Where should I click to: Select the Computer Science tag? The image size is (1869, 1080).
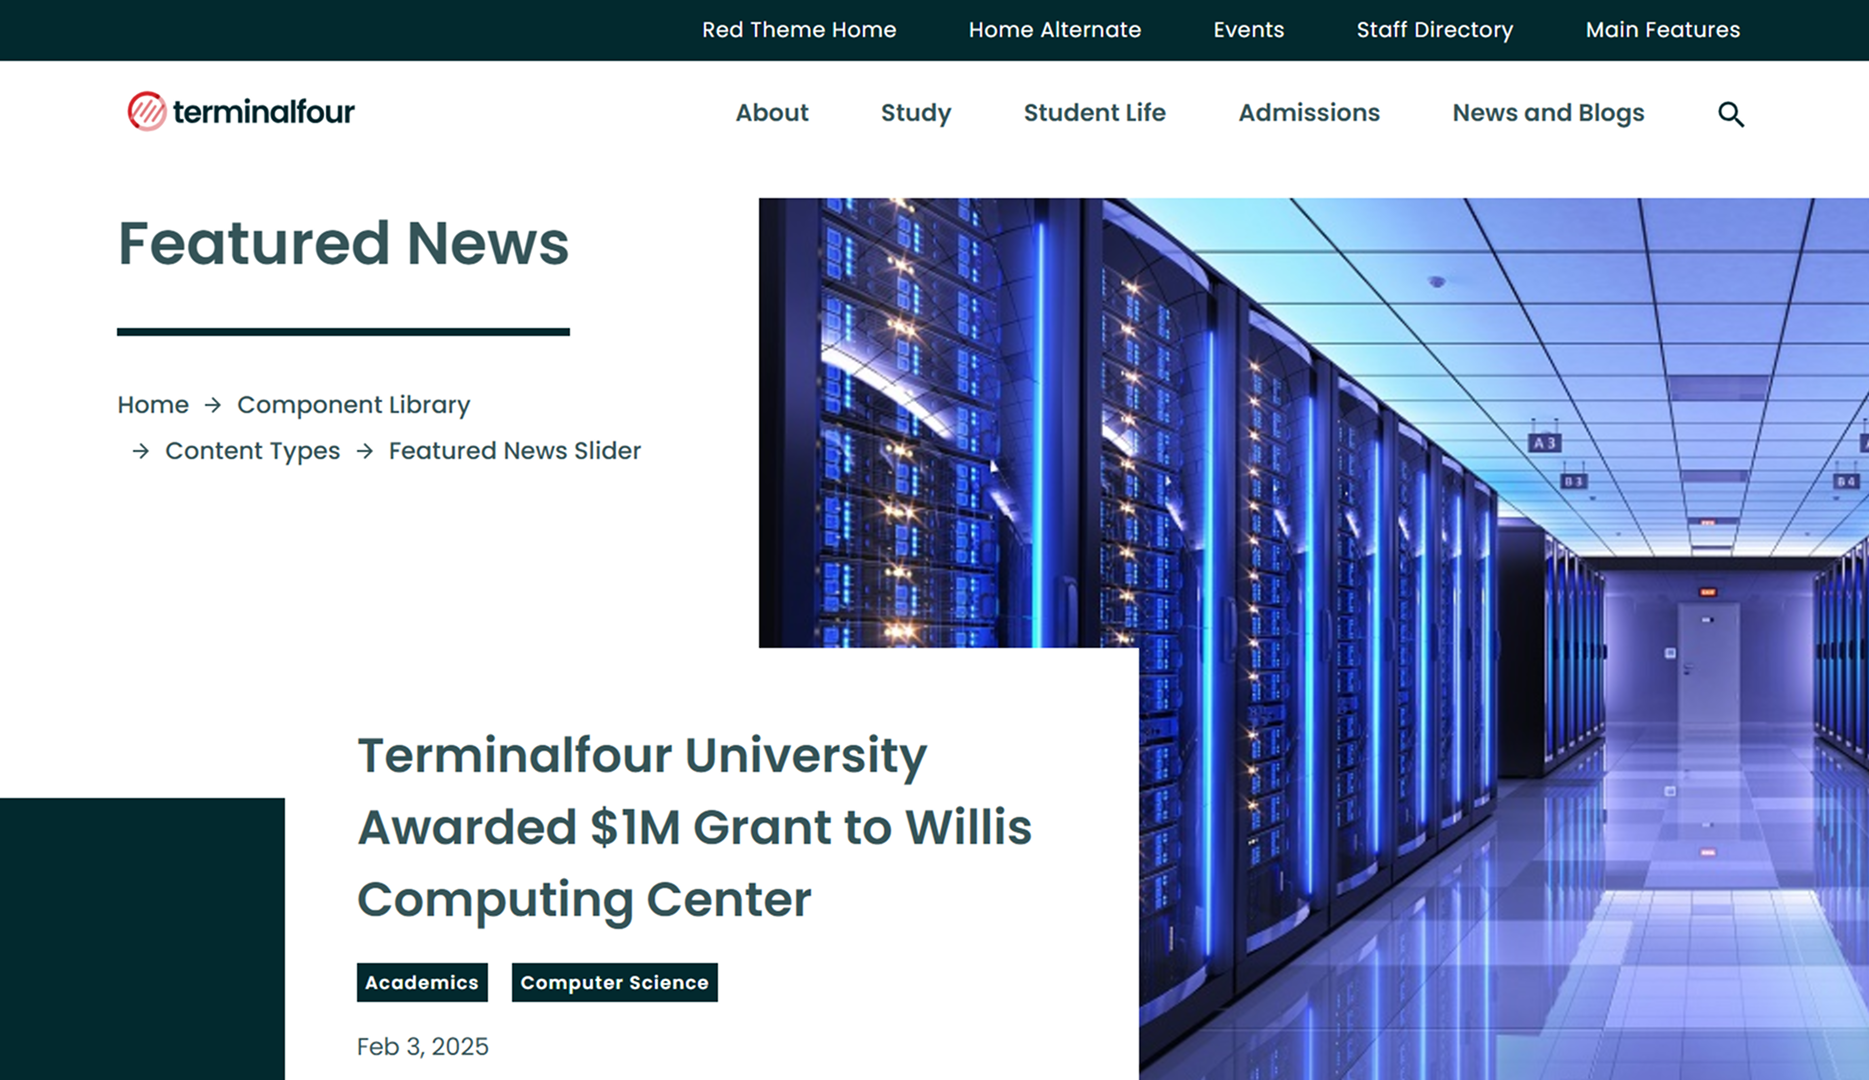614,982
